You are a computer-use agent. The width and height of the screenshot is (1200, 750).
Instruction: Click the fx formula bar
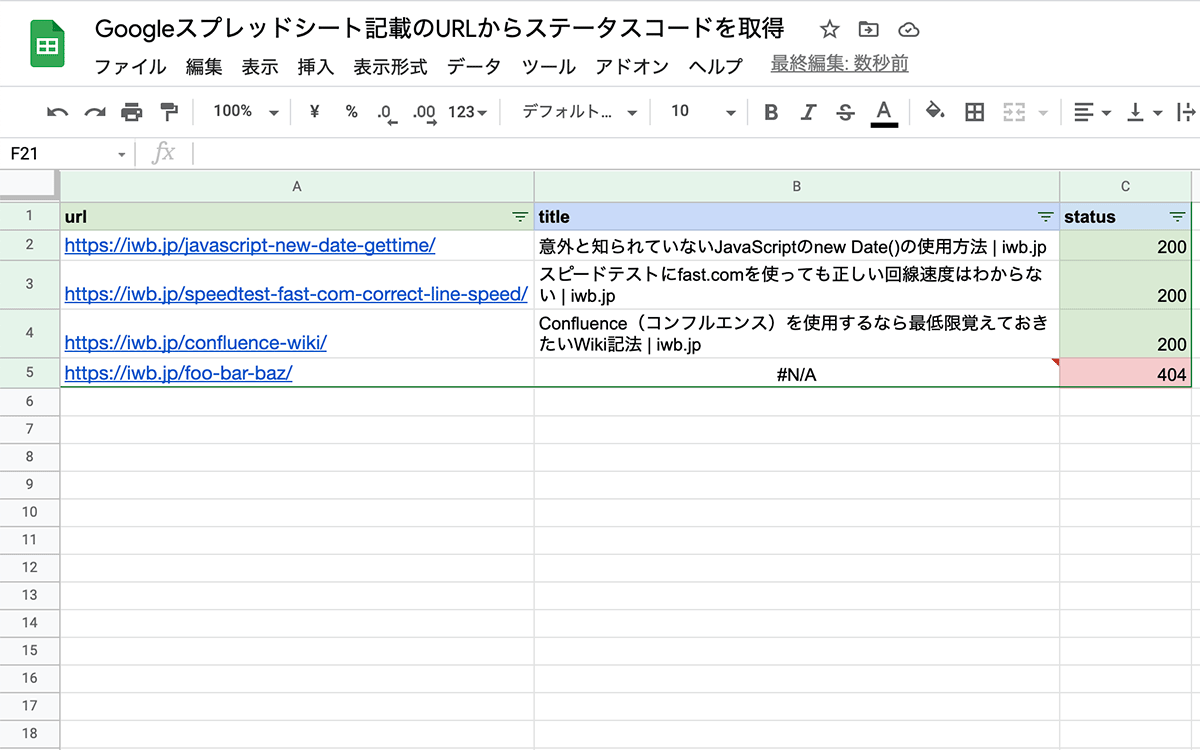163,153
